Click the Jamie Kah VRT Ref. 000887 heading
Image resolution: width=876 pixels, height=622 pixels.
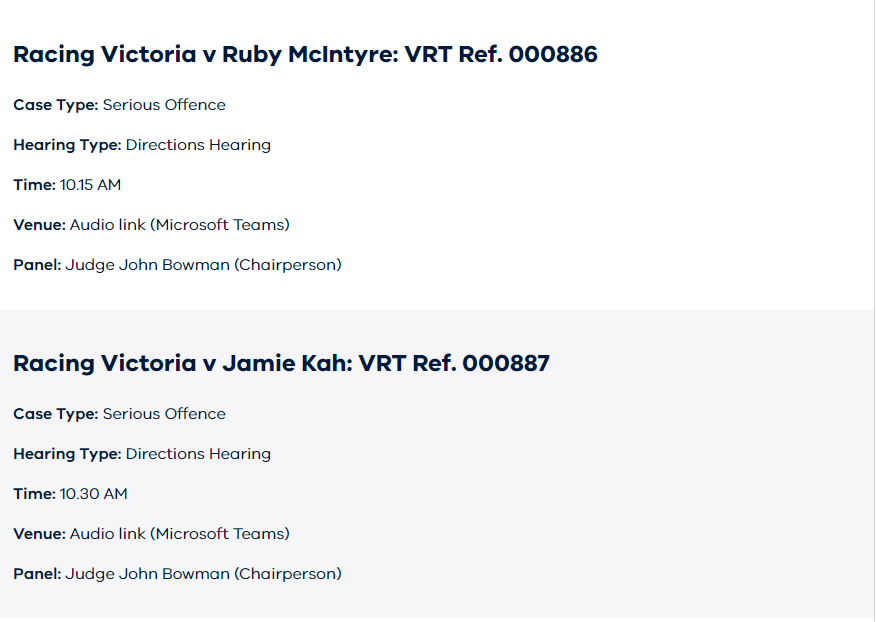[282, 364]
